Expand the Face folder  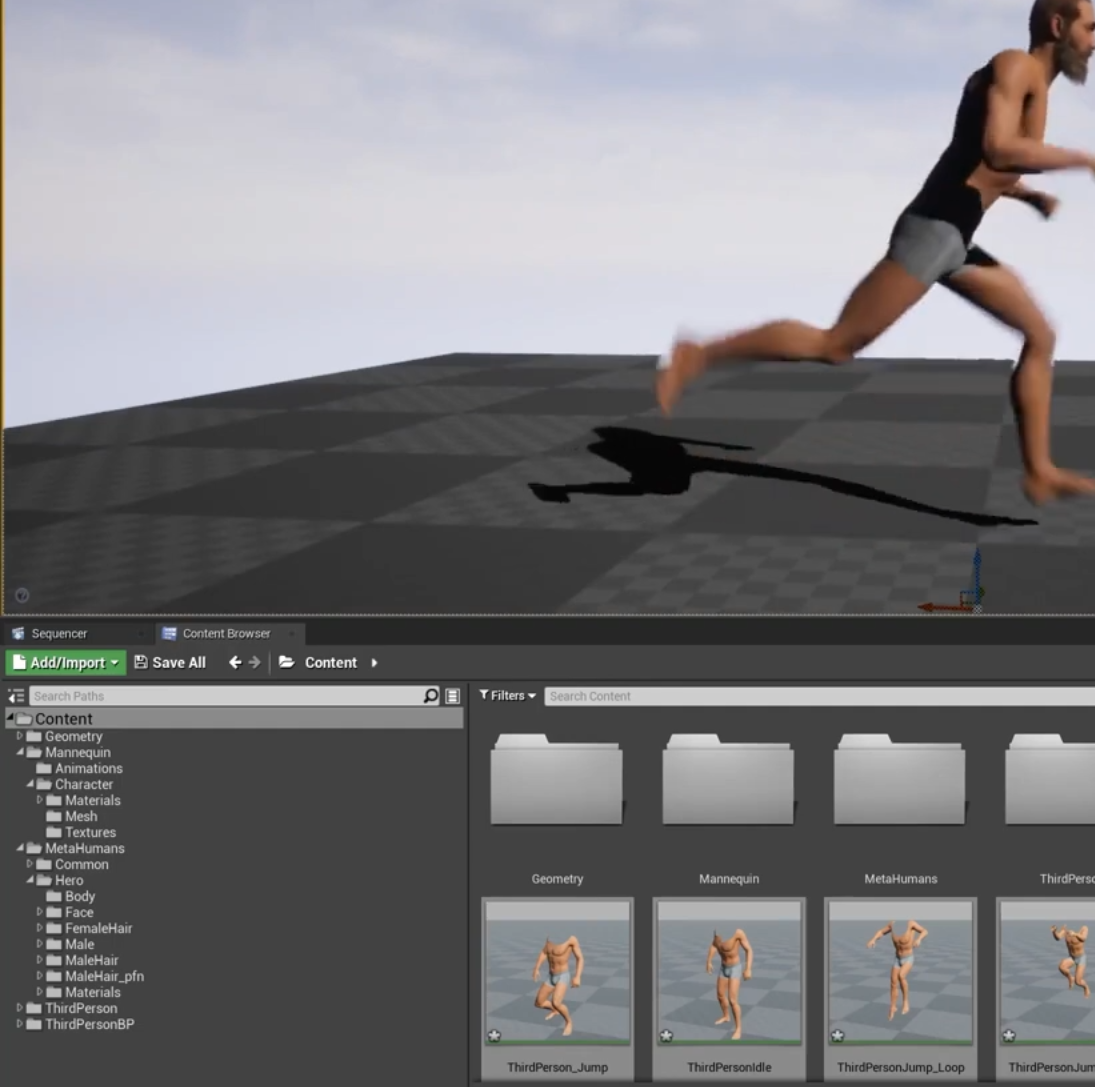click(40, 912)
